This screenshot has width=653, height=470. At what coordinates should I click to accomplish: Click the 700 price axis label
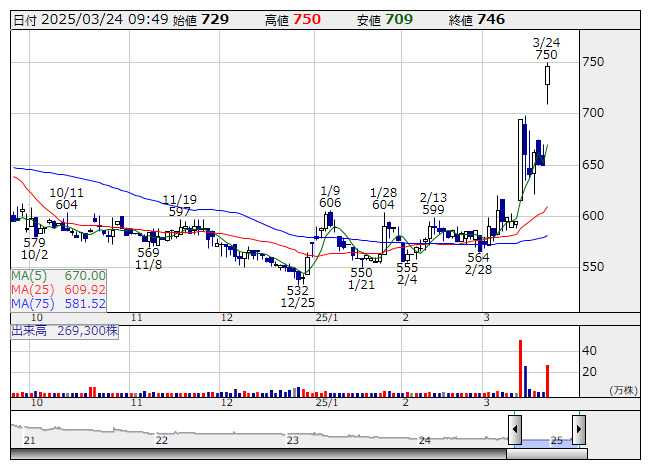click(x=593, y=113)
